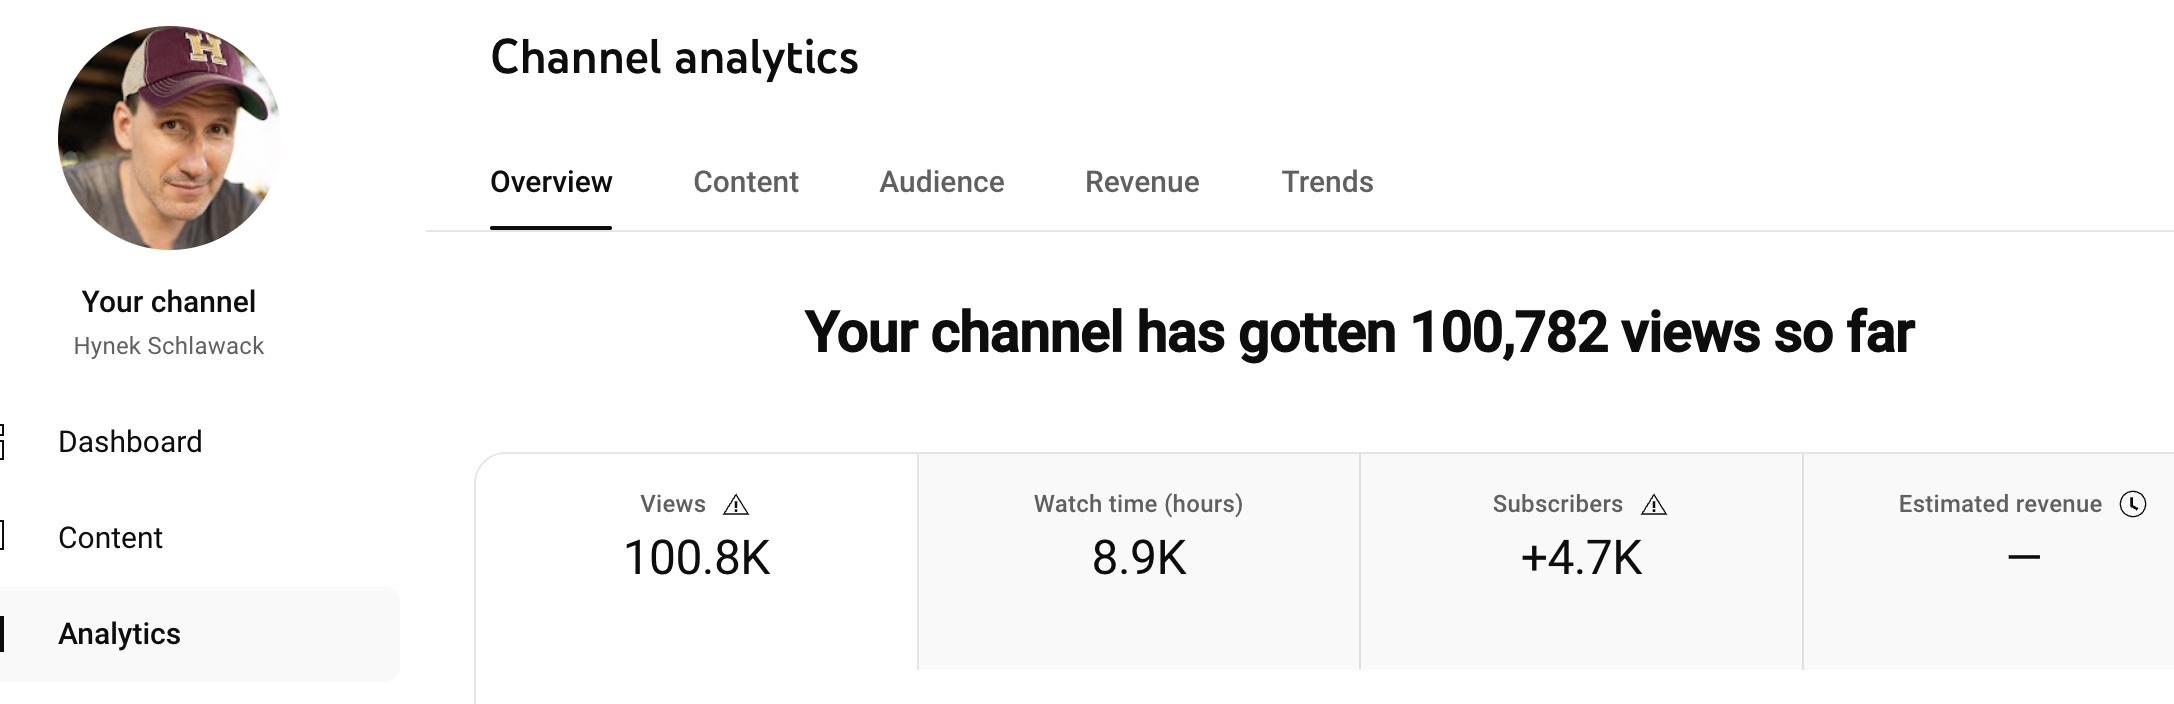Open the channel profile picture

[x=169, y=138]
